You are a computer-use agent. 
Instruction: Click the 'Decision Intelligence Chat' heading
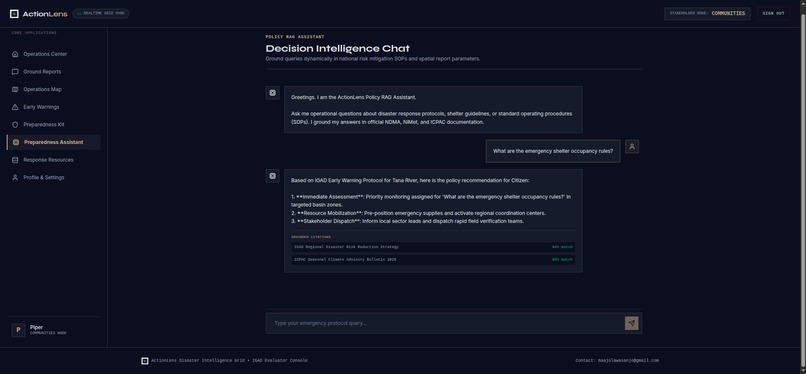coord(338,49)
